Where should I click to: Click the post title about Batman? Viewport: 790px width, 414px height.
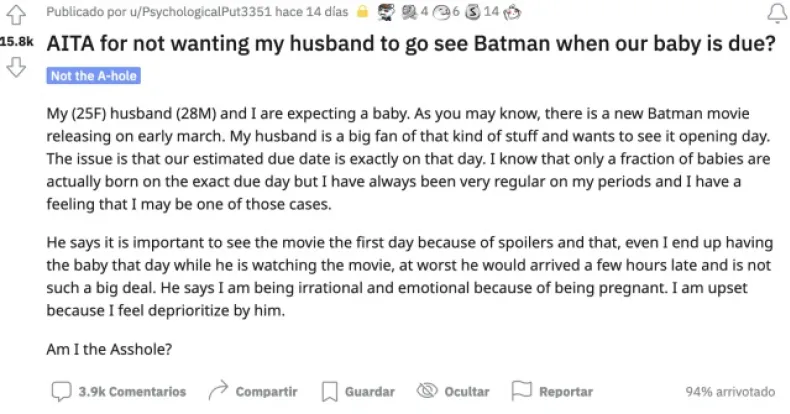[412, 44]
